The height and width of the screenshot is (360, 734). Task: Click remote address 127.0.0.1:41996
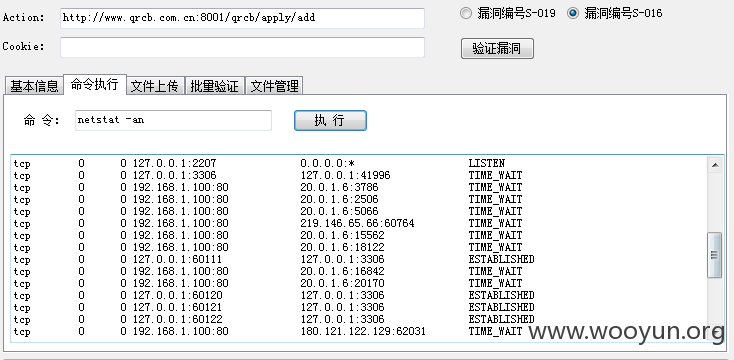(345, 176)
